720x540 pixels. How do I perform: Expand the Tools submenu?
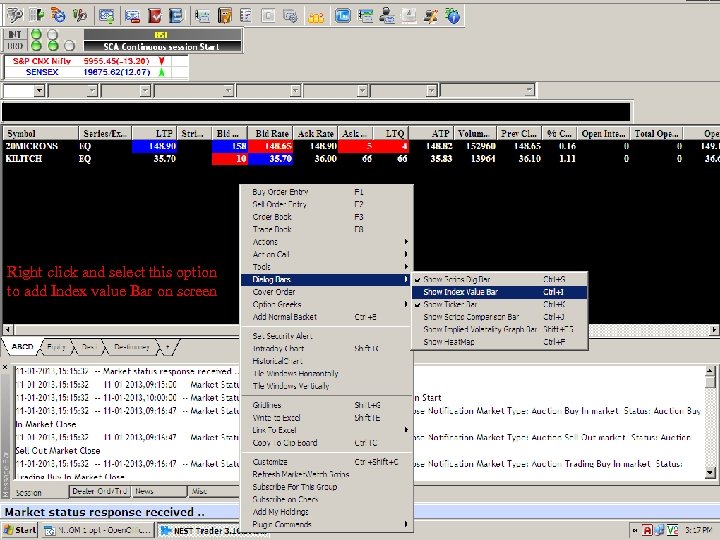(325, 266)
